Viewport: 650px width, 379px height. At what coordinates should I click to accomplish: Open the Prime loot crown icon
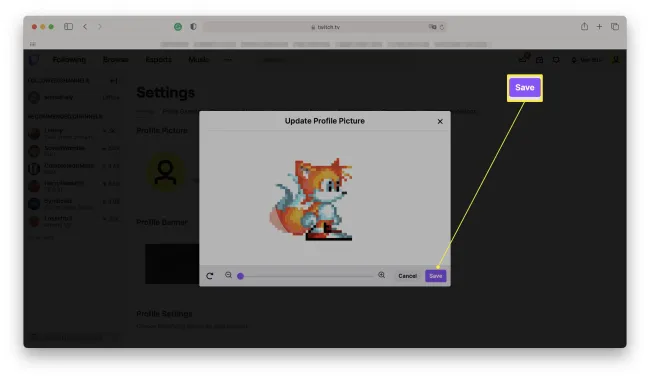tap(523, 59)
